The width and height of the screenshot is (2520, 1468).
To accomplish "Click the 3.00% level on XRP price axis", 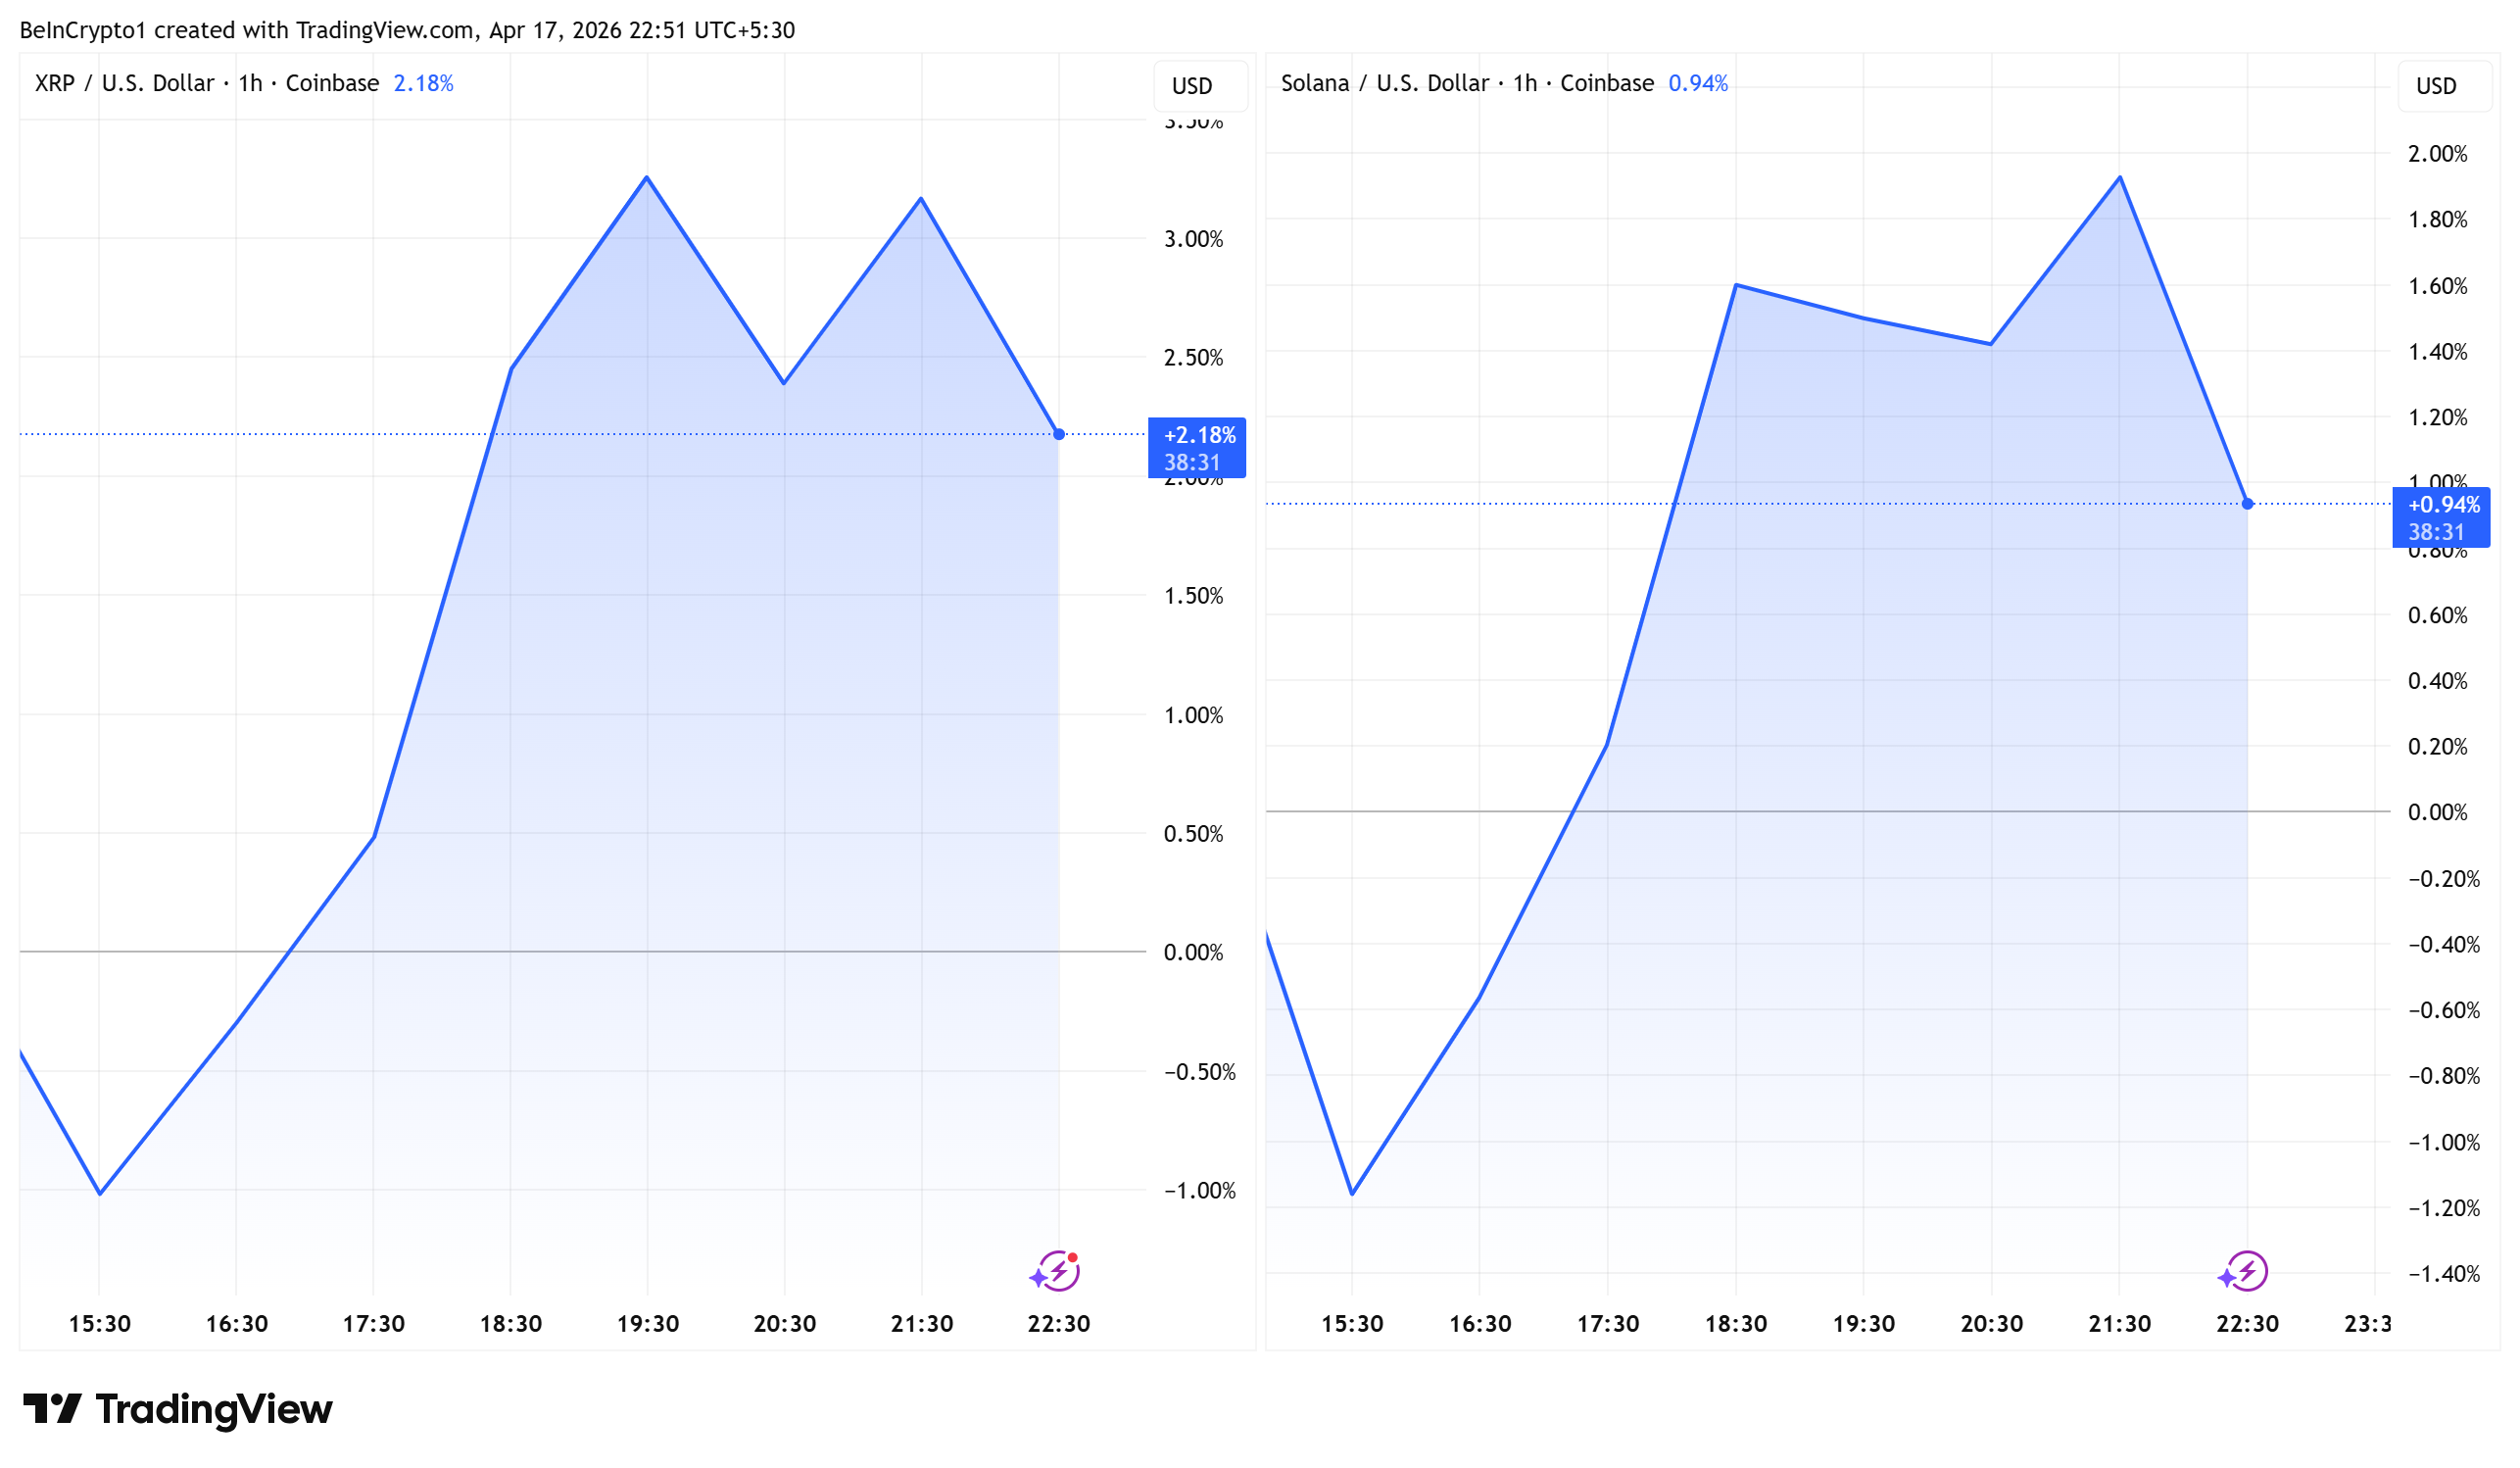I will [1193, 239].
